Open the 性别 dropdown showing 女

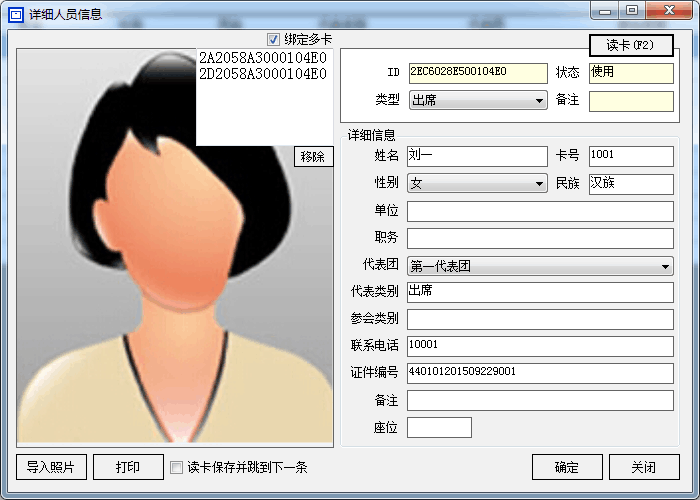click(x=478, y=183)
